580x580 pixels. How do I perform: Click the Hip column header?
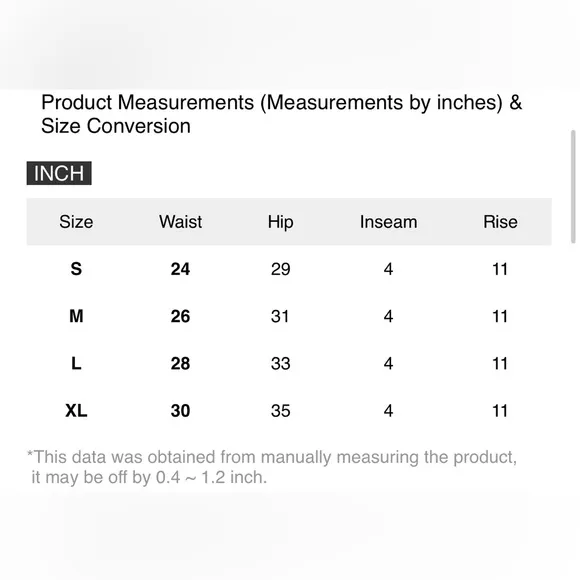(x=280, y=222)
